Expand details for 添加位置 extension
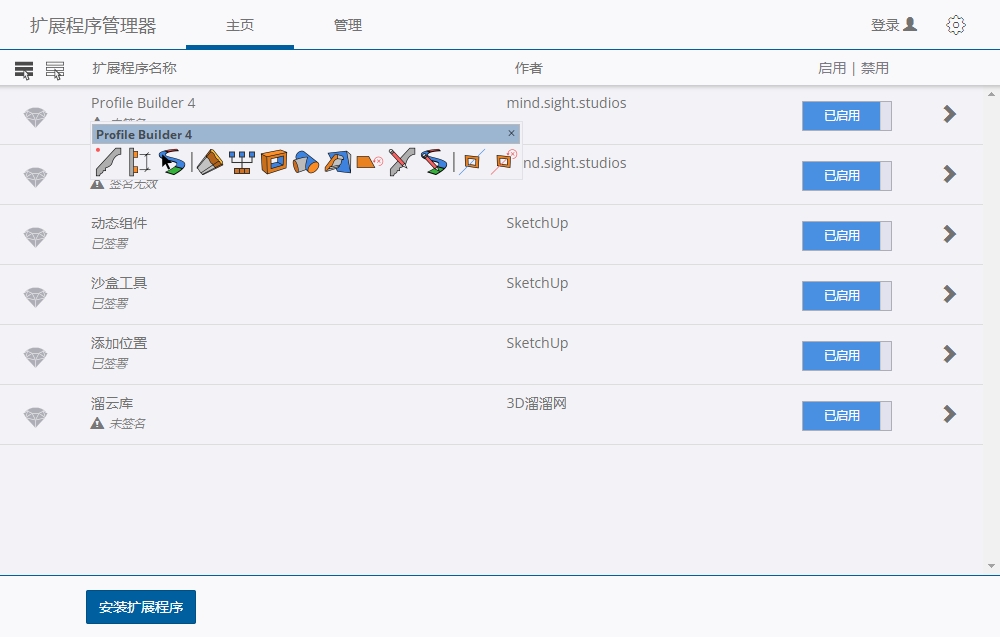Viewport: 1000px width, 637px height. tap(949, 354)
